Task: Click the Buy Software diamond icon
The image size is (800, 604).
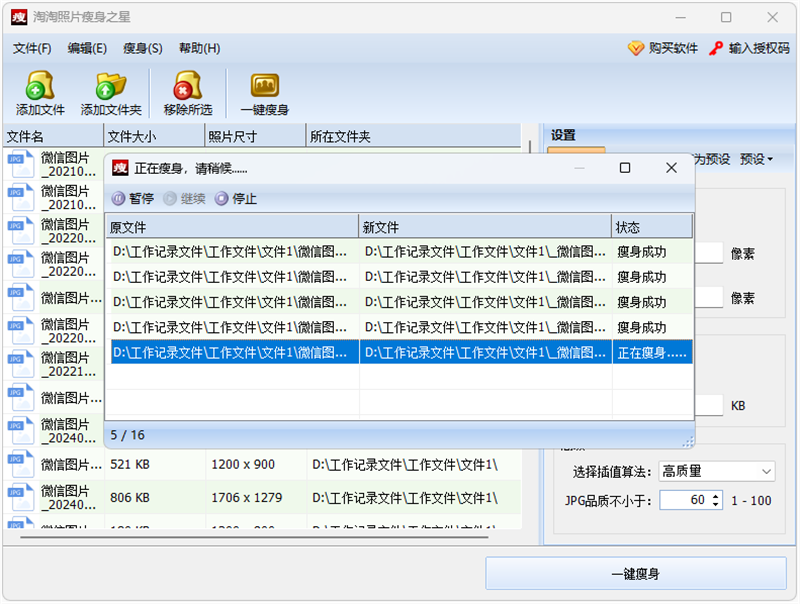Action: (x=636, y=48)
